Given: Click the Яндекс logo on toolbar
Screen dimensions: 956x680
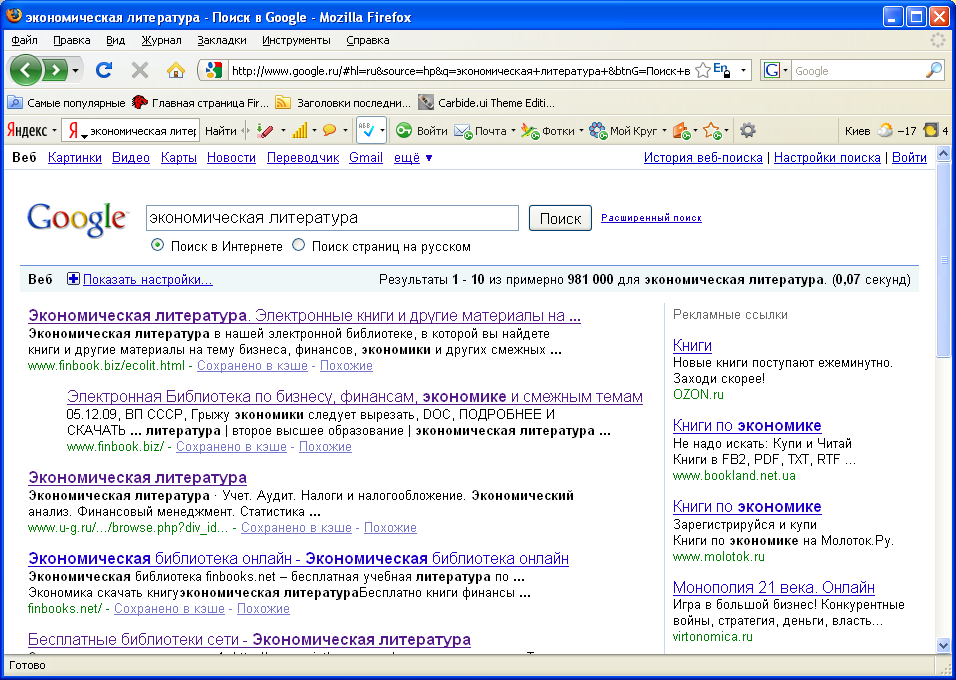Looking at the screenshot, I should 27,131.
